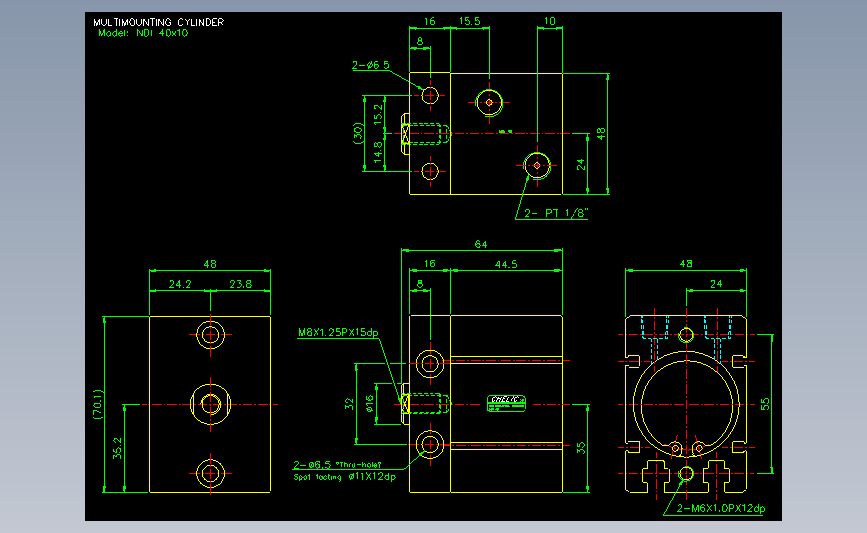Image resolution: width=867 pixels, height=533 pixels.
Task: Click the 15.2 dimension value
Action: [x=378, y=114]
